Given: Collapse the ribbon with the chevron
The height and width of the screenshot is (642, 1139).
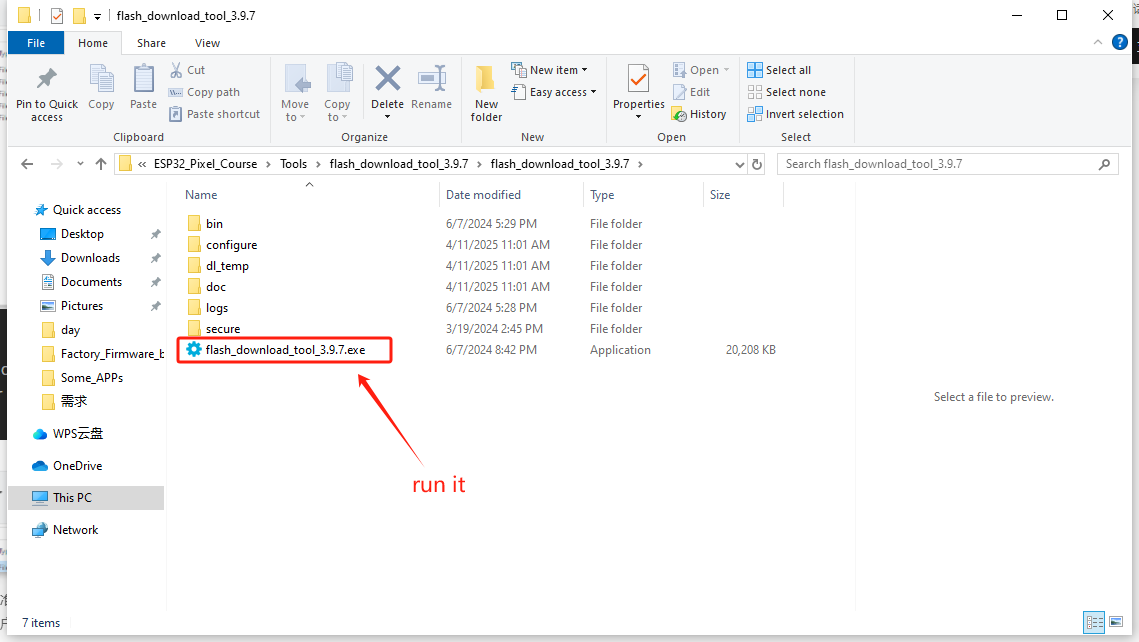Looking at the screenshot, I should pos(1098,43).
